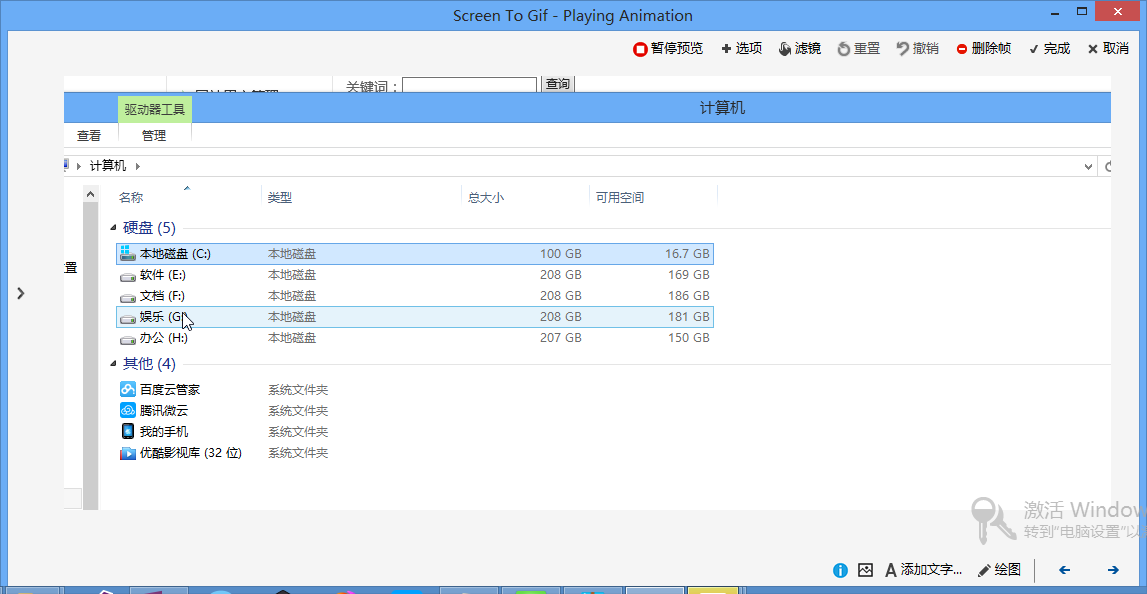This screenshot has width=1147, height=594.
Task: Select the 优酷影视库 (32 位) name text
Action: point(191,454)
